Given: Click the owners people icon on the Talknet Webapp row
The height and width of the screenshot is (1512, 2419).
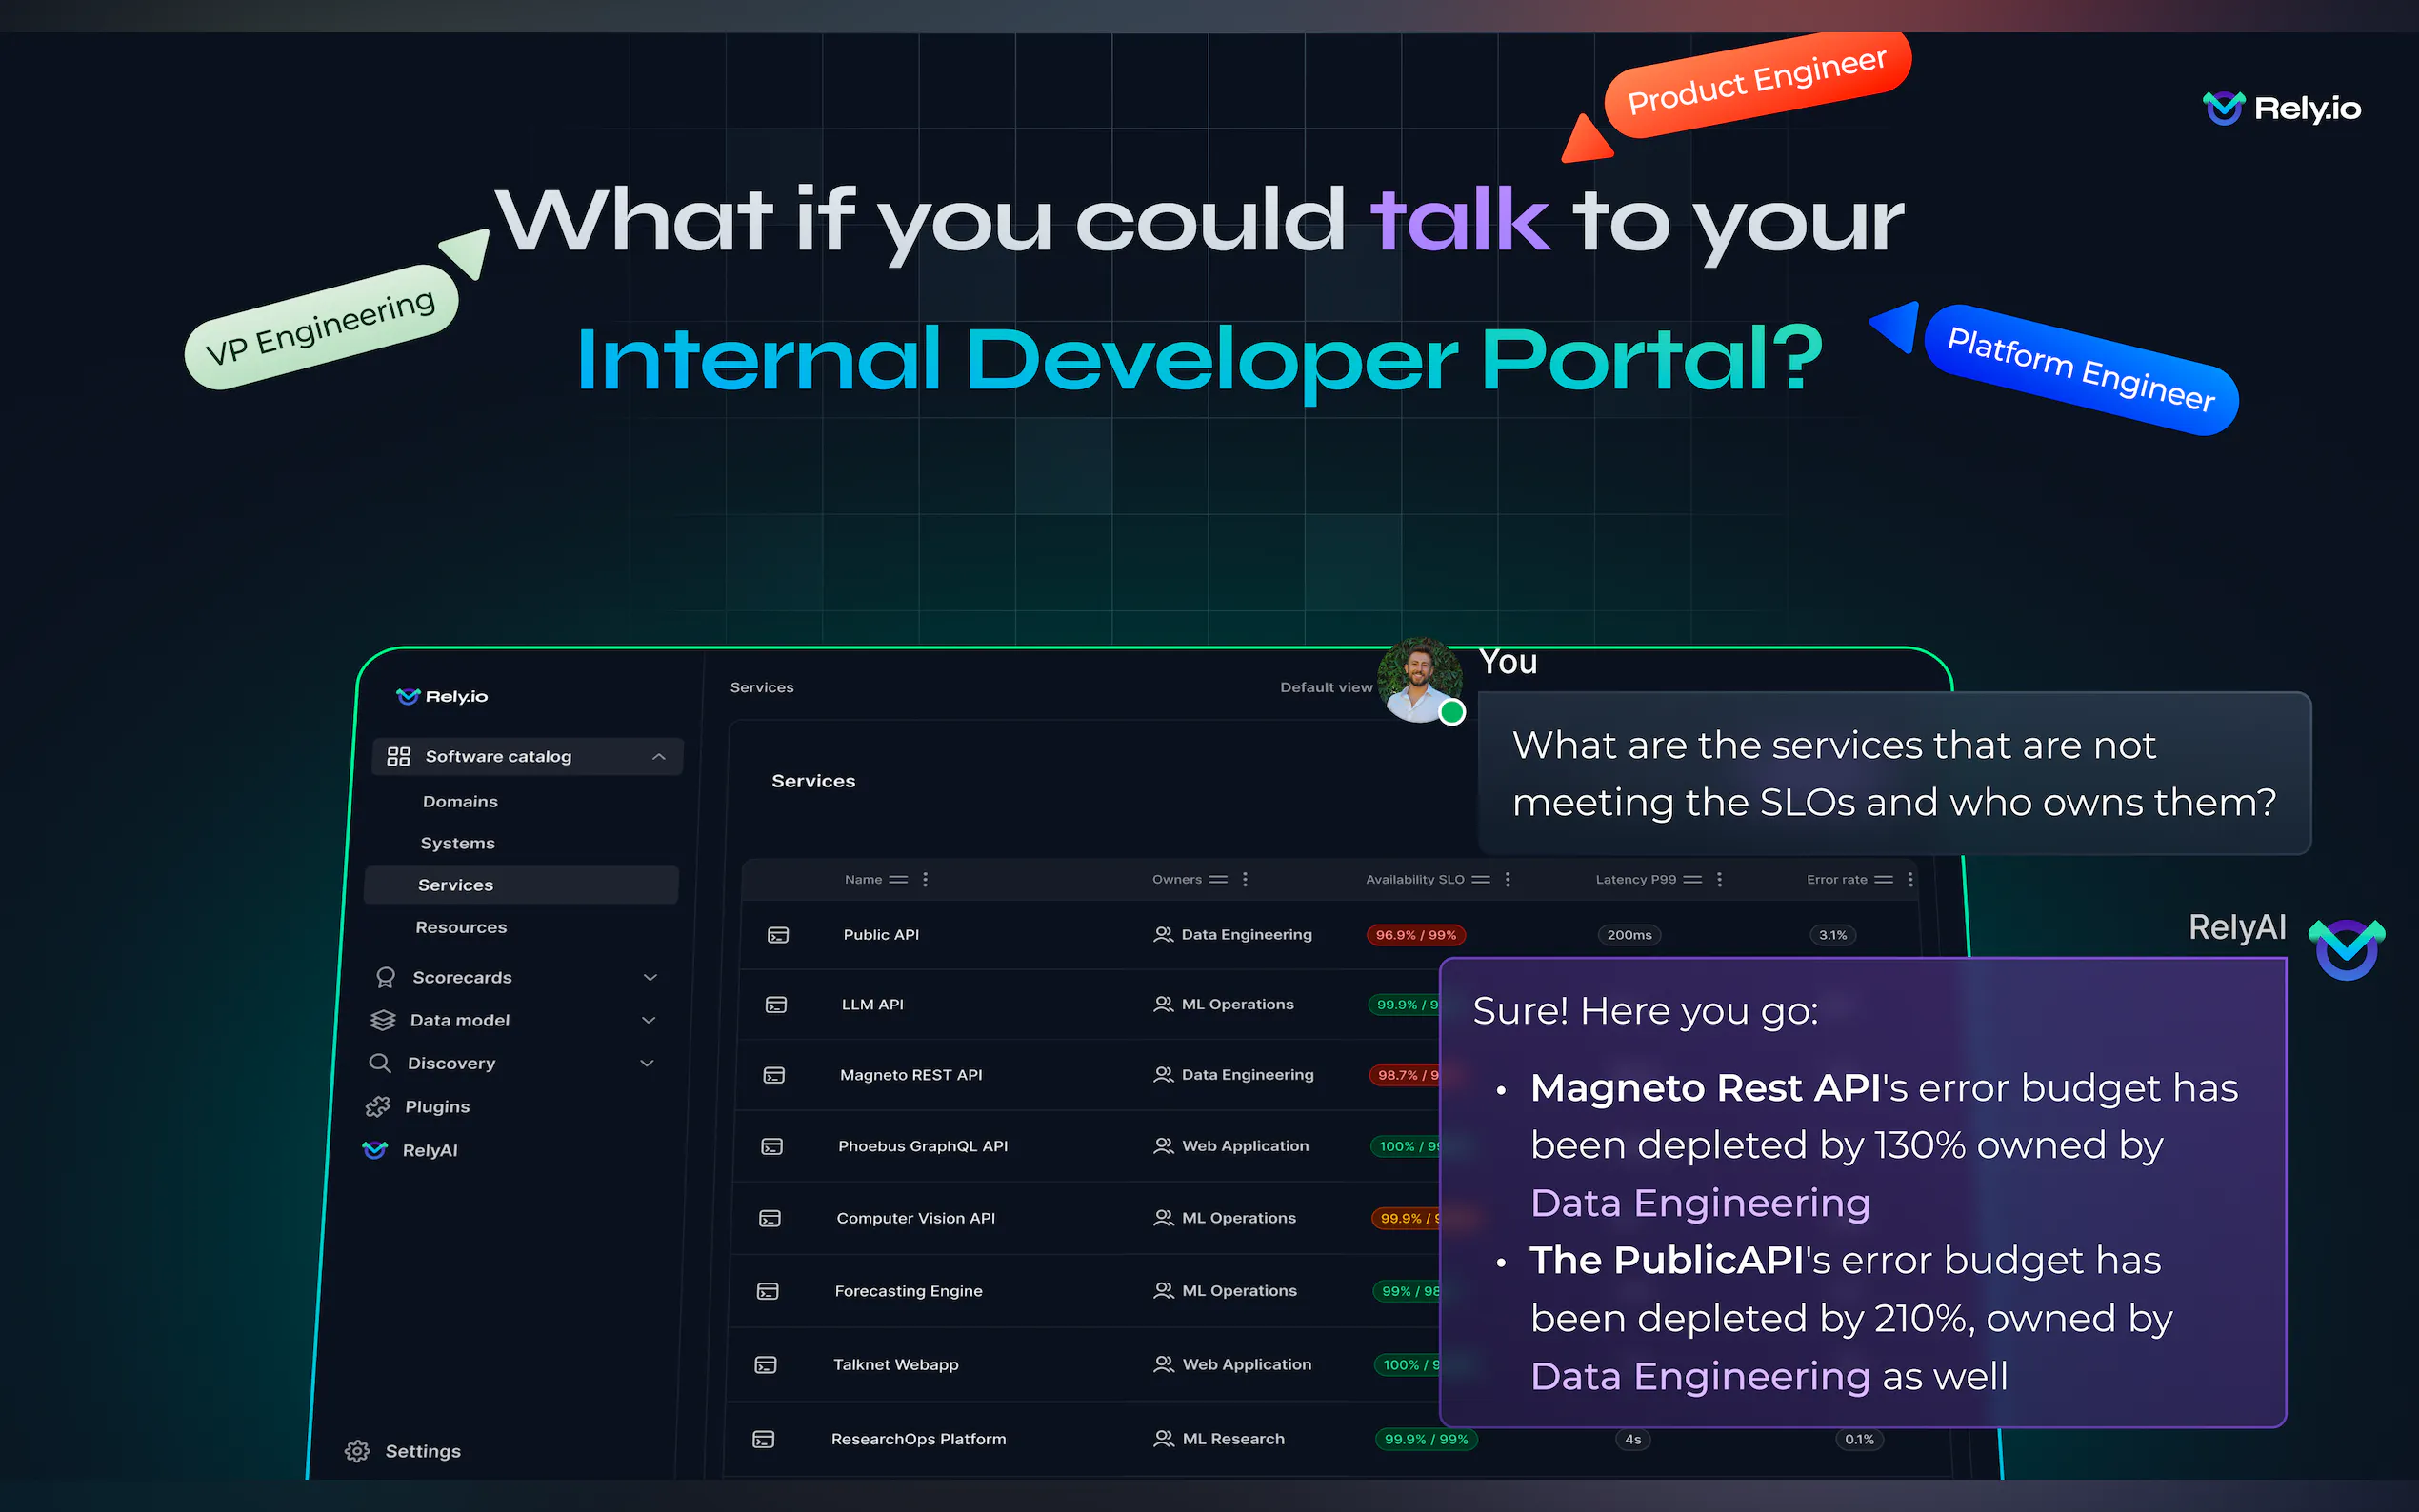Looking at the screenshot, I should point(1164,1364).
